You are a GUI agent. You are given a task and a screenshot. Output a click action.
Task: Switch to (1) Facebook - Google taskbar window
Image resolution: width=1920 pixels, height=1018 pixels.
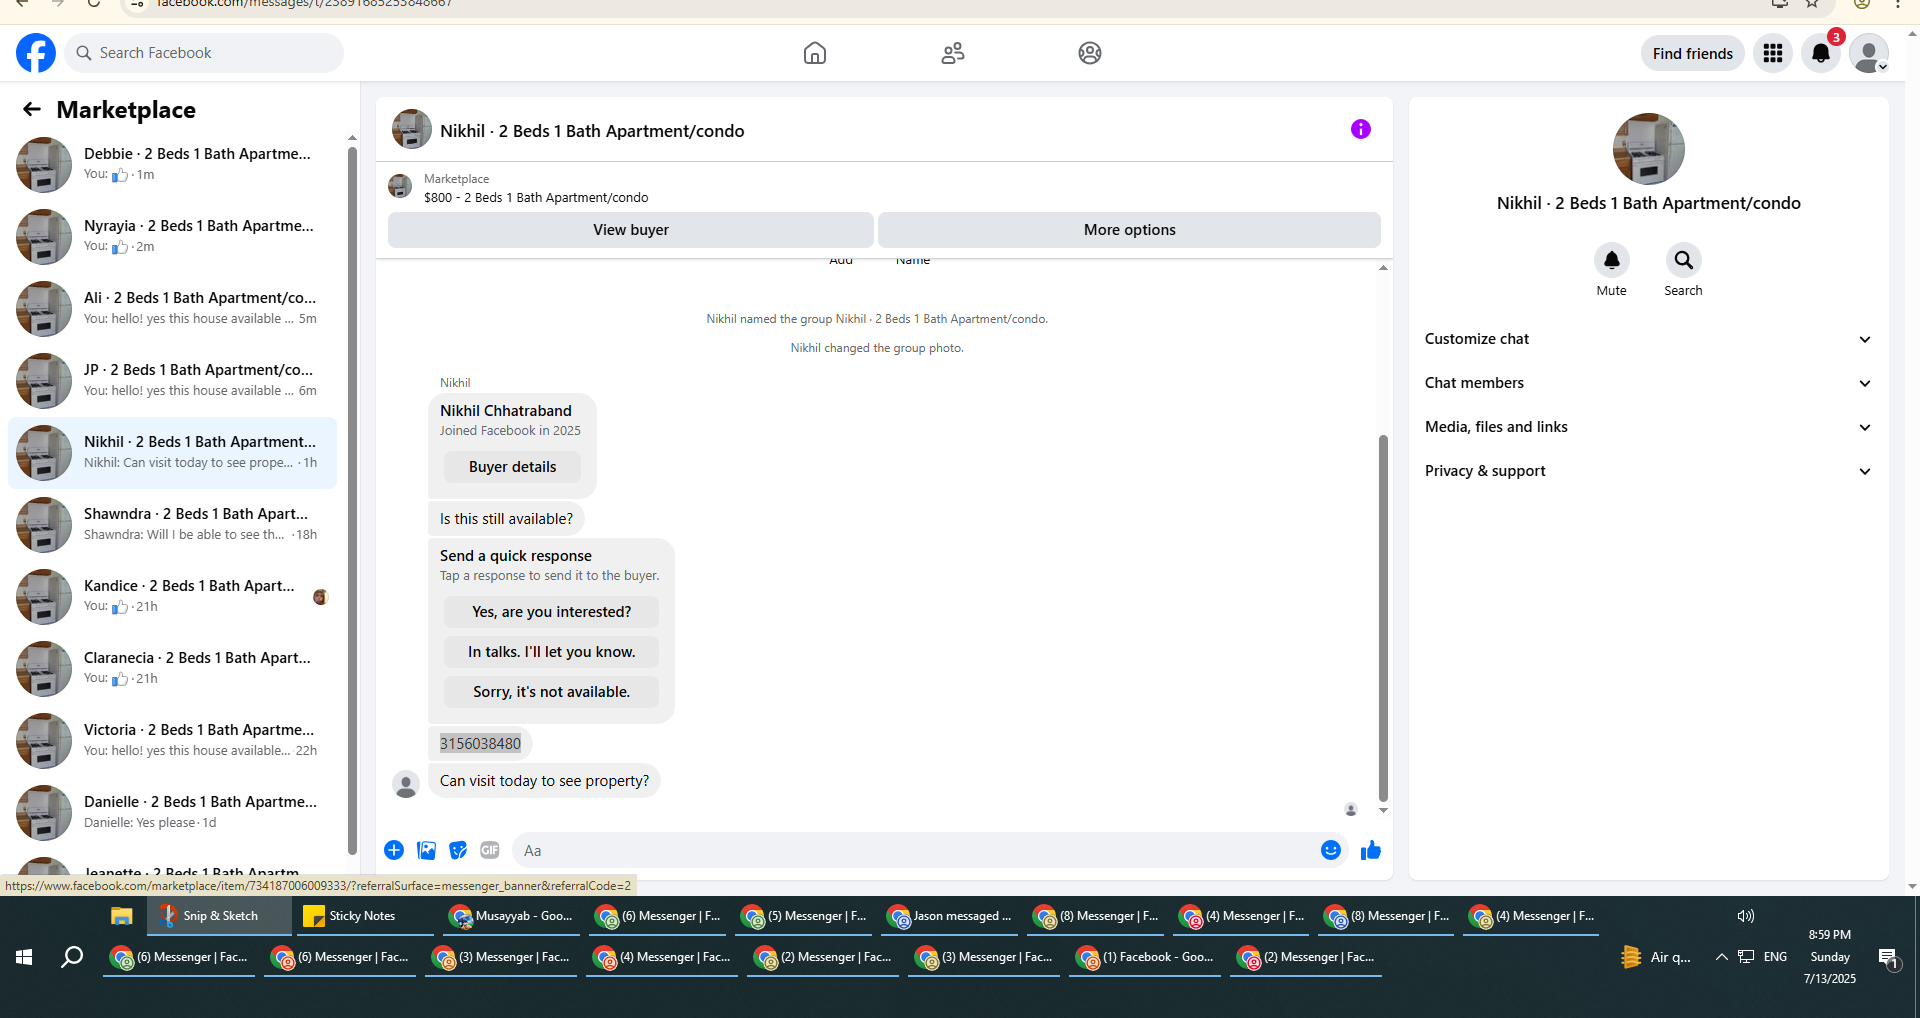coord(1145,957)
